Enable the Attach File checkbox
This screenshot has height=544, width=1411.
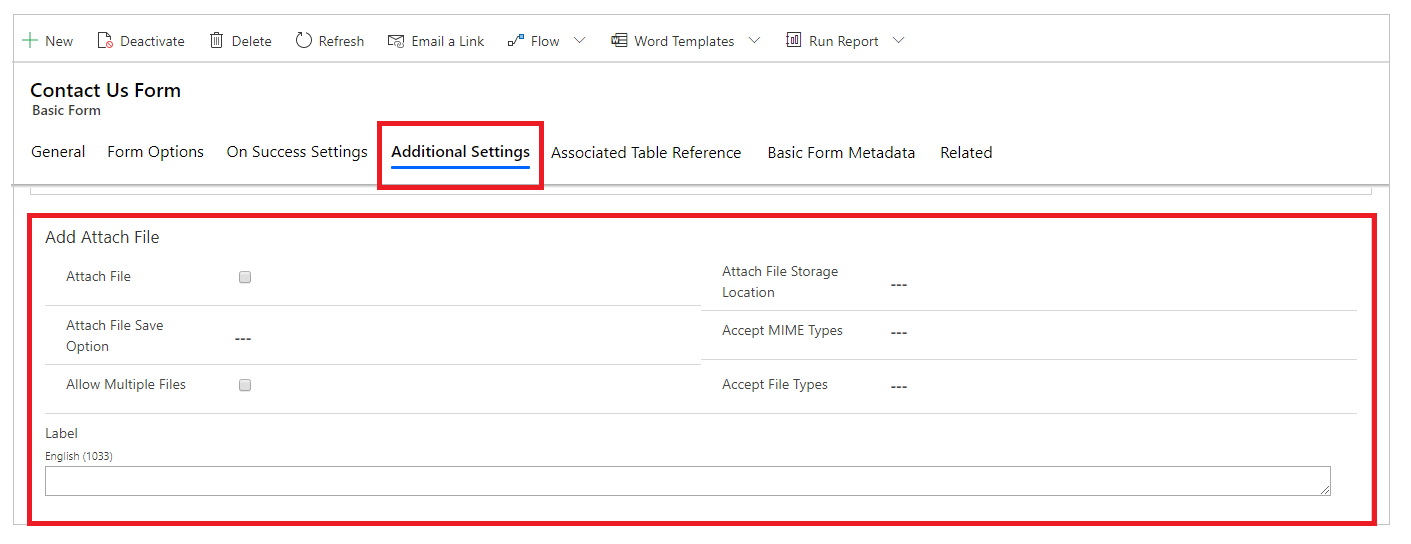point(245,277)
